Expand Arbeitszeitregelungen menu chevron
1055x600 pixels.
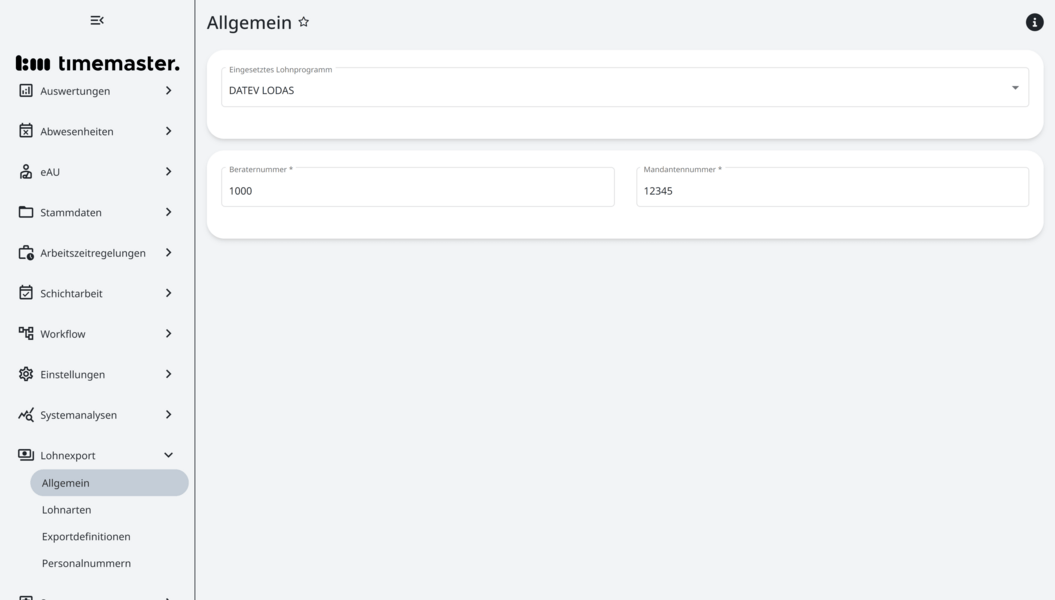168,253
